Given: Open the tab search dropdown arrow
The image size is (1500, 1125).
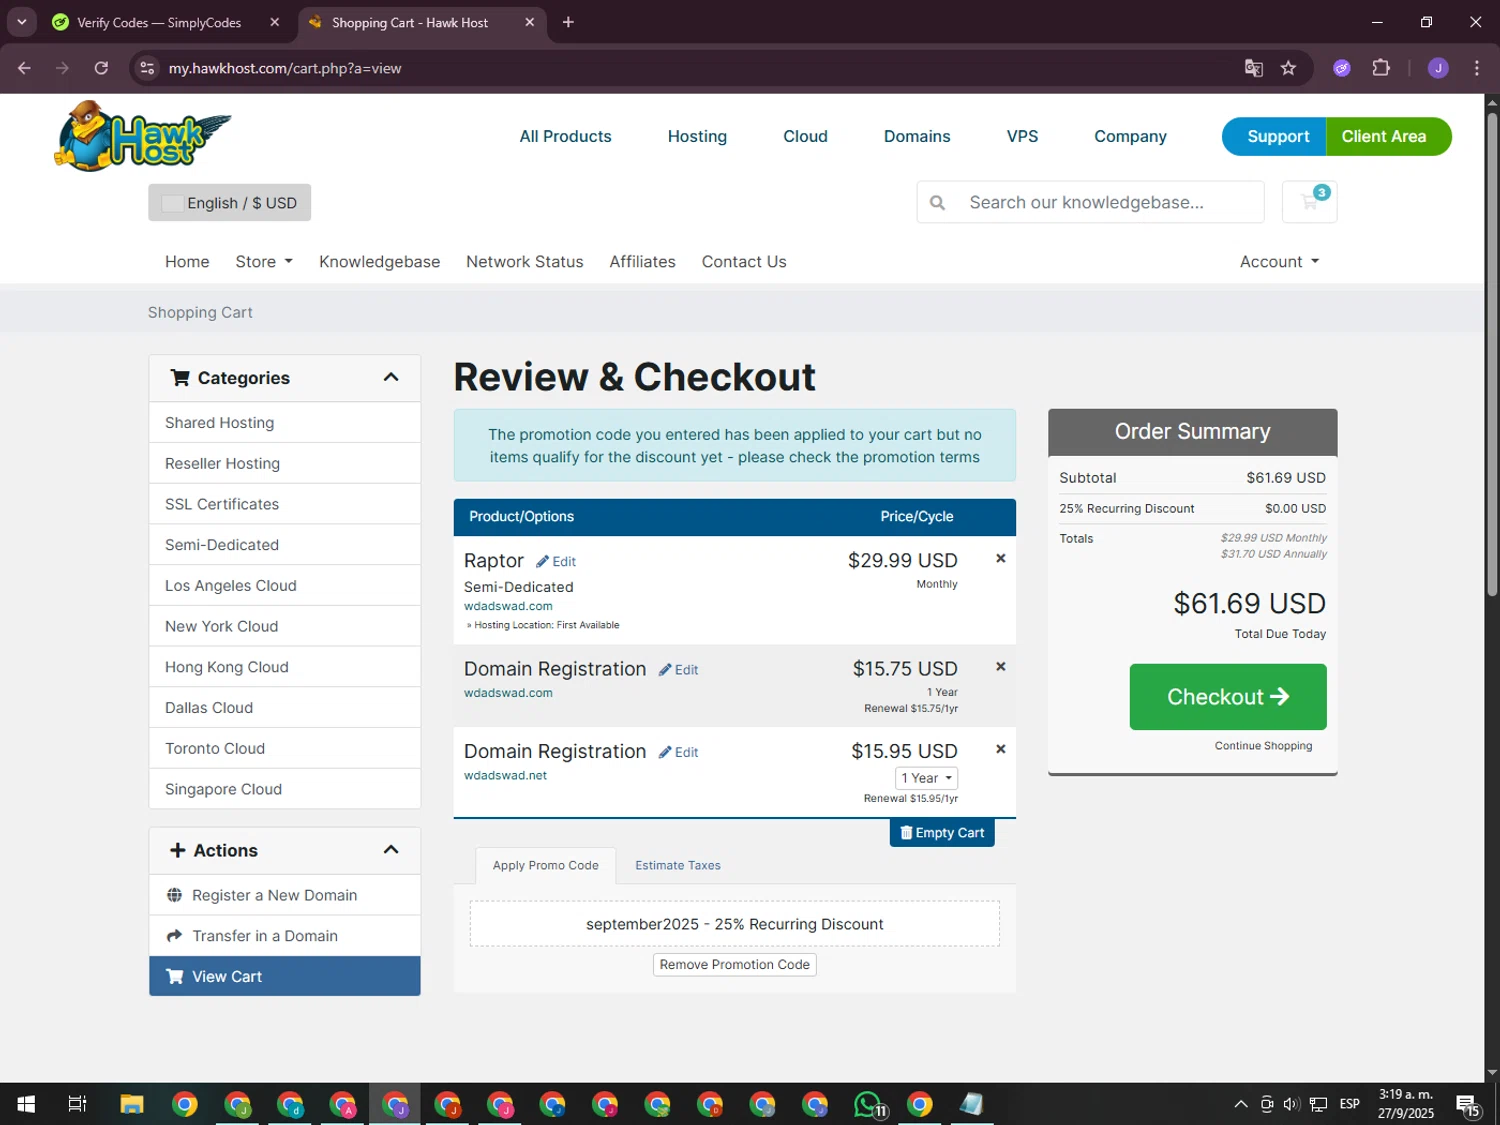Looking at the screenshot, I should [21, 22].
